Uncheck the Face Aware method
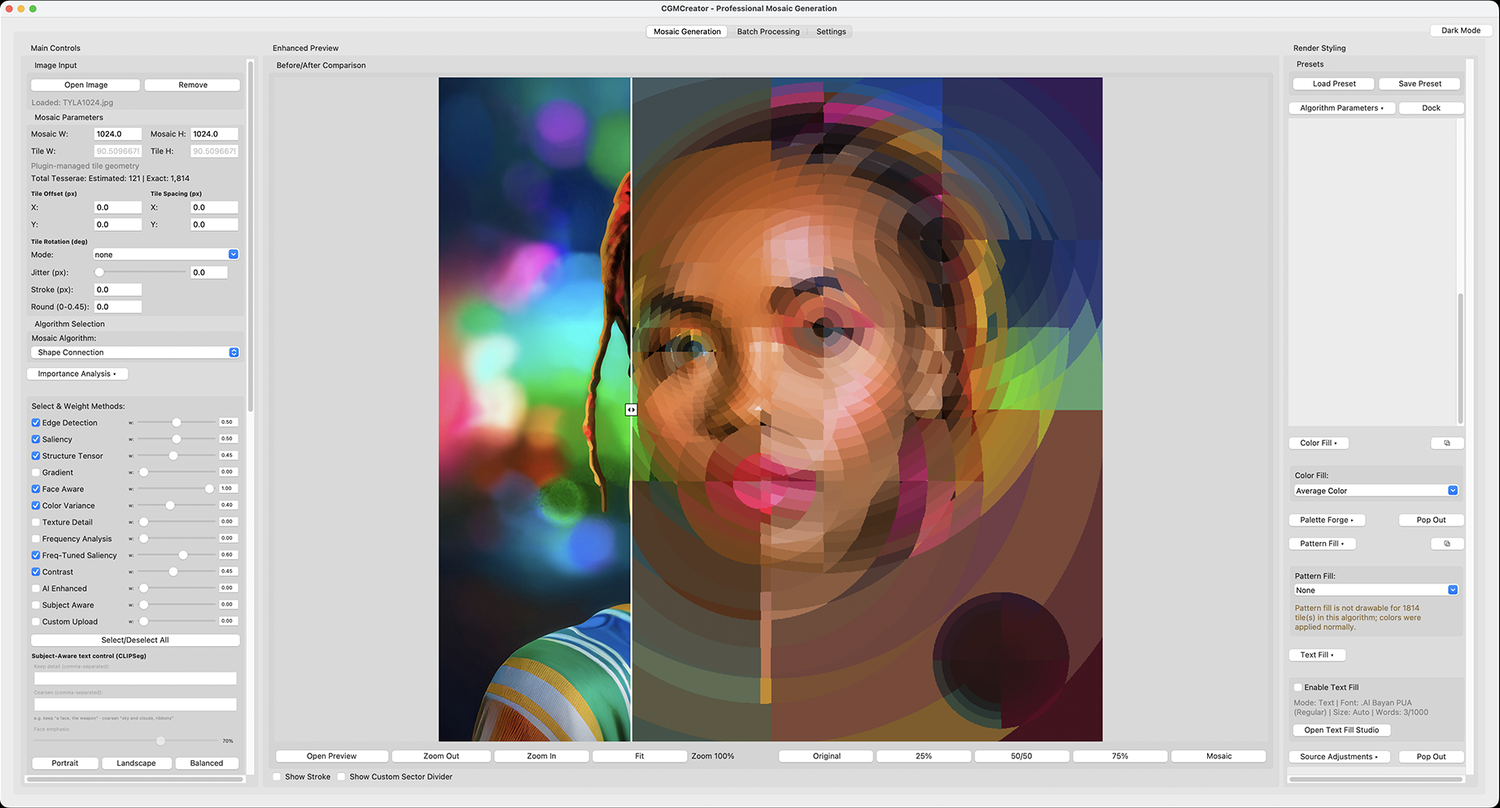The image size is (1500, 808). [x=36, y=489]
